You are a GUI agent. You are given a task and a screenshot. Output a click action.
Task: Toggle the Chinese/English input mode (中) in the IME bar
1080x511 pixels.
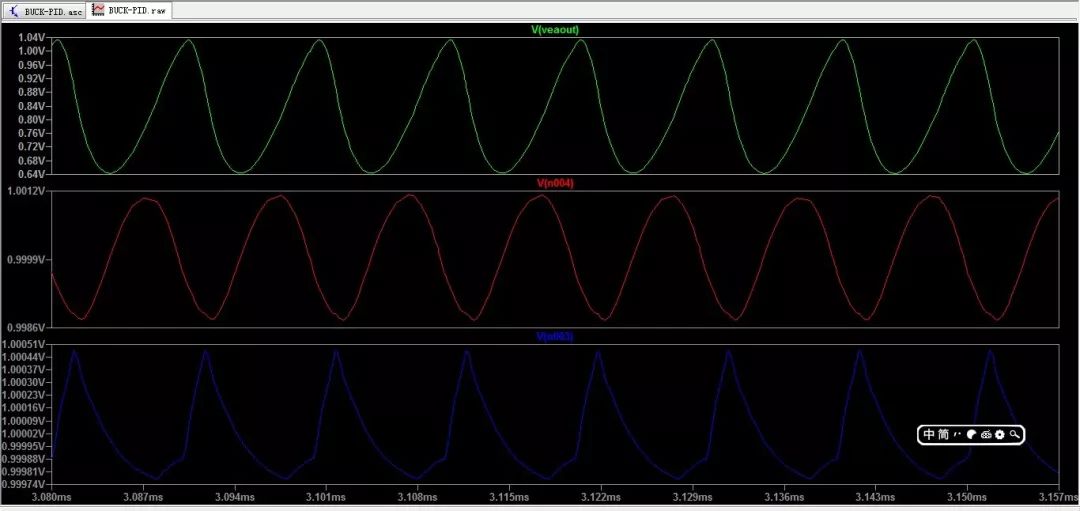[x=929, y=435]
